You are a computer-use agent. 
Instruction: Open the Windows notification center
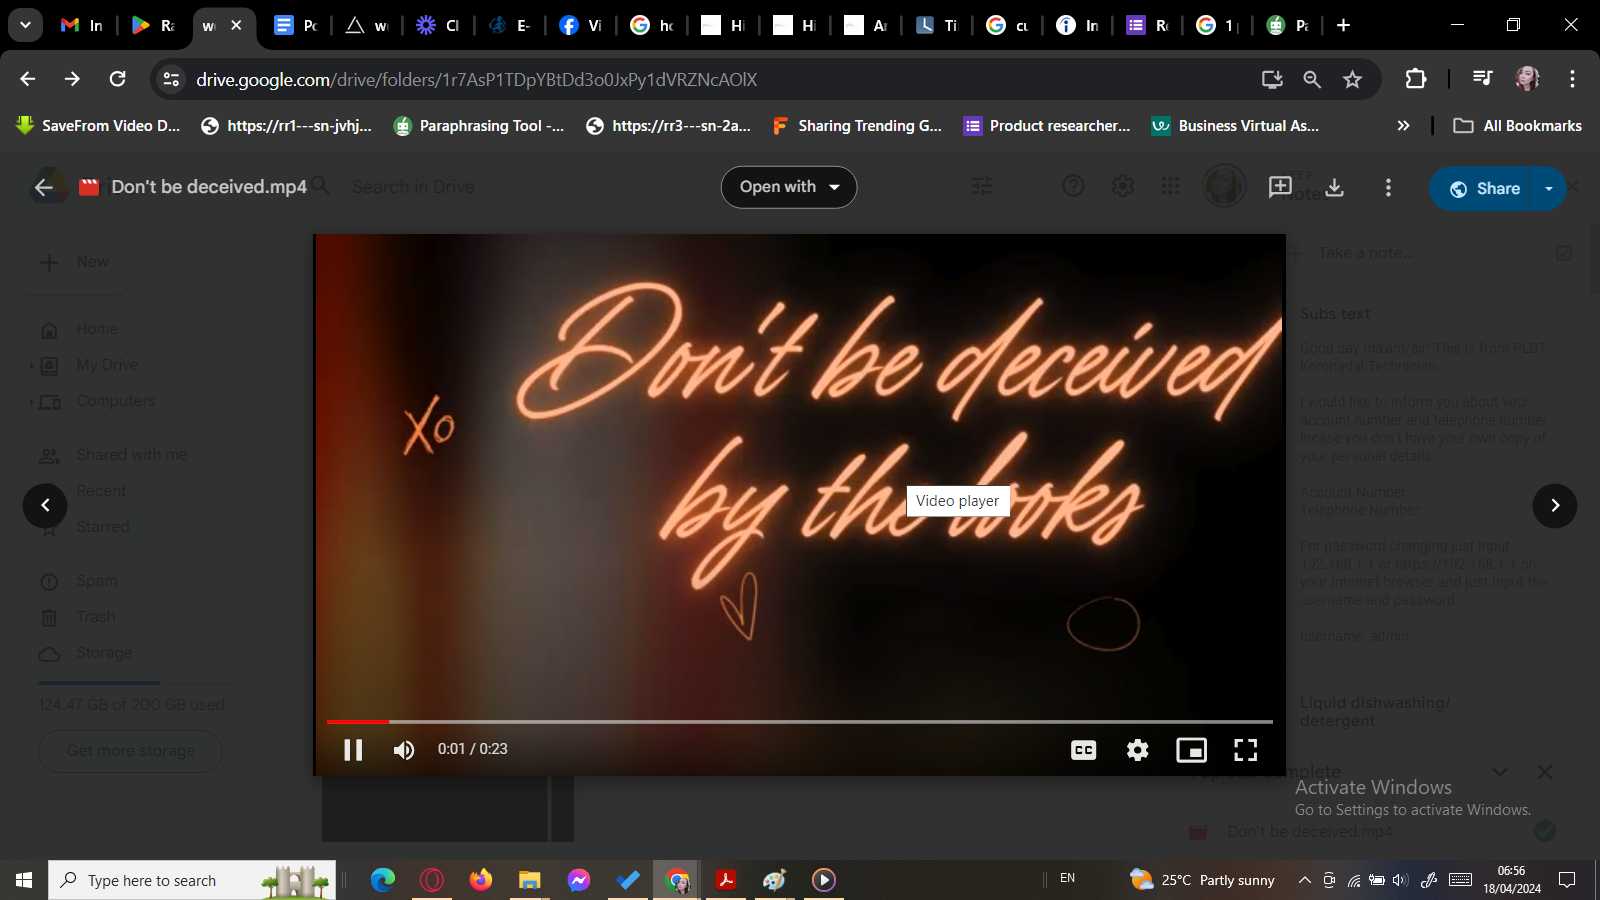(x=1567, y=880)
